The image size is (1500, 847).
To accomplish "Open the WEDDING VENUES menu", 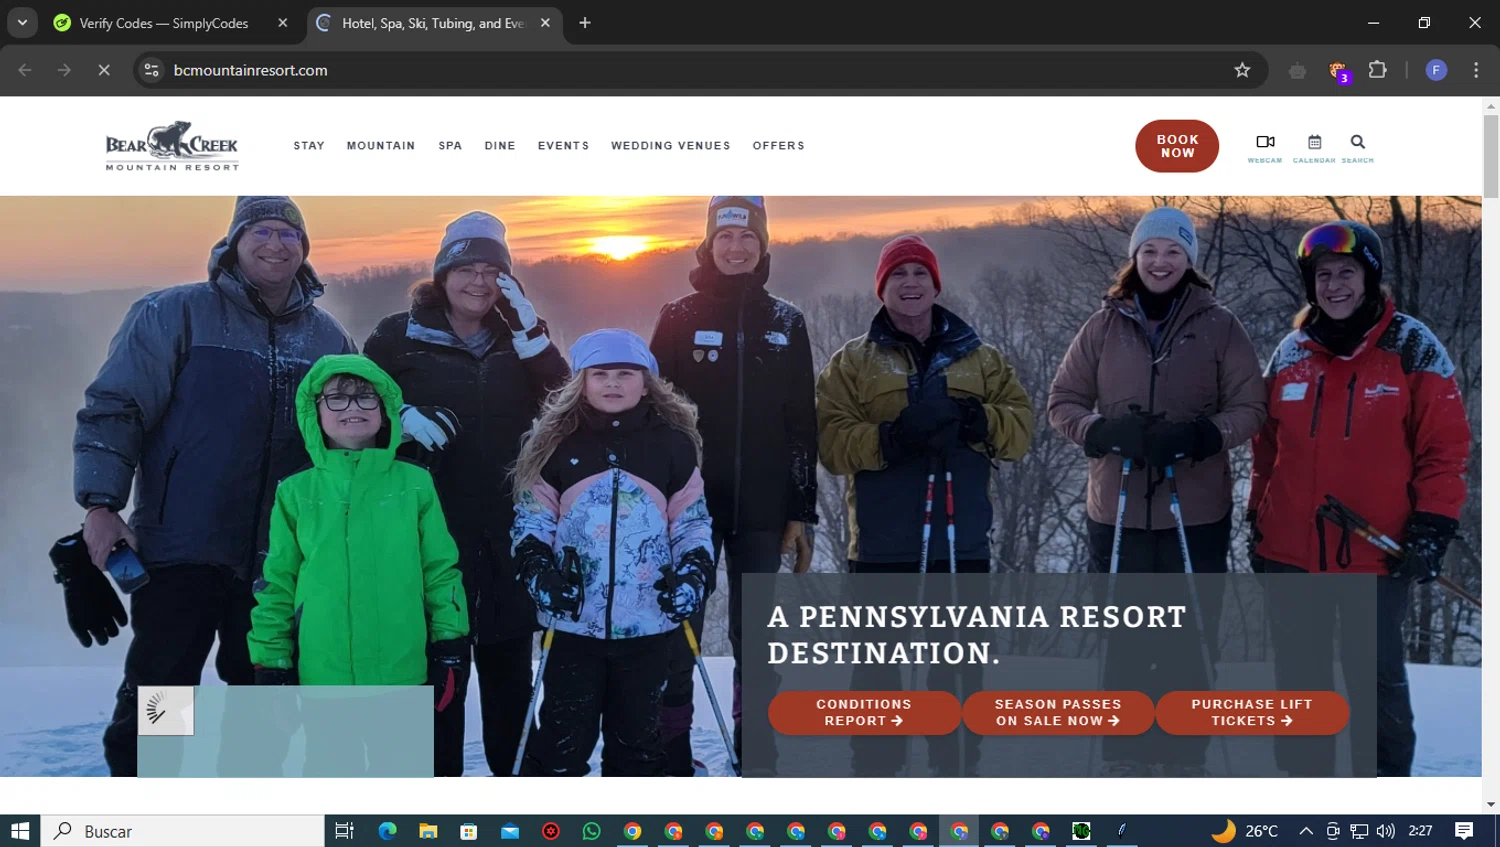I will 671,146.
